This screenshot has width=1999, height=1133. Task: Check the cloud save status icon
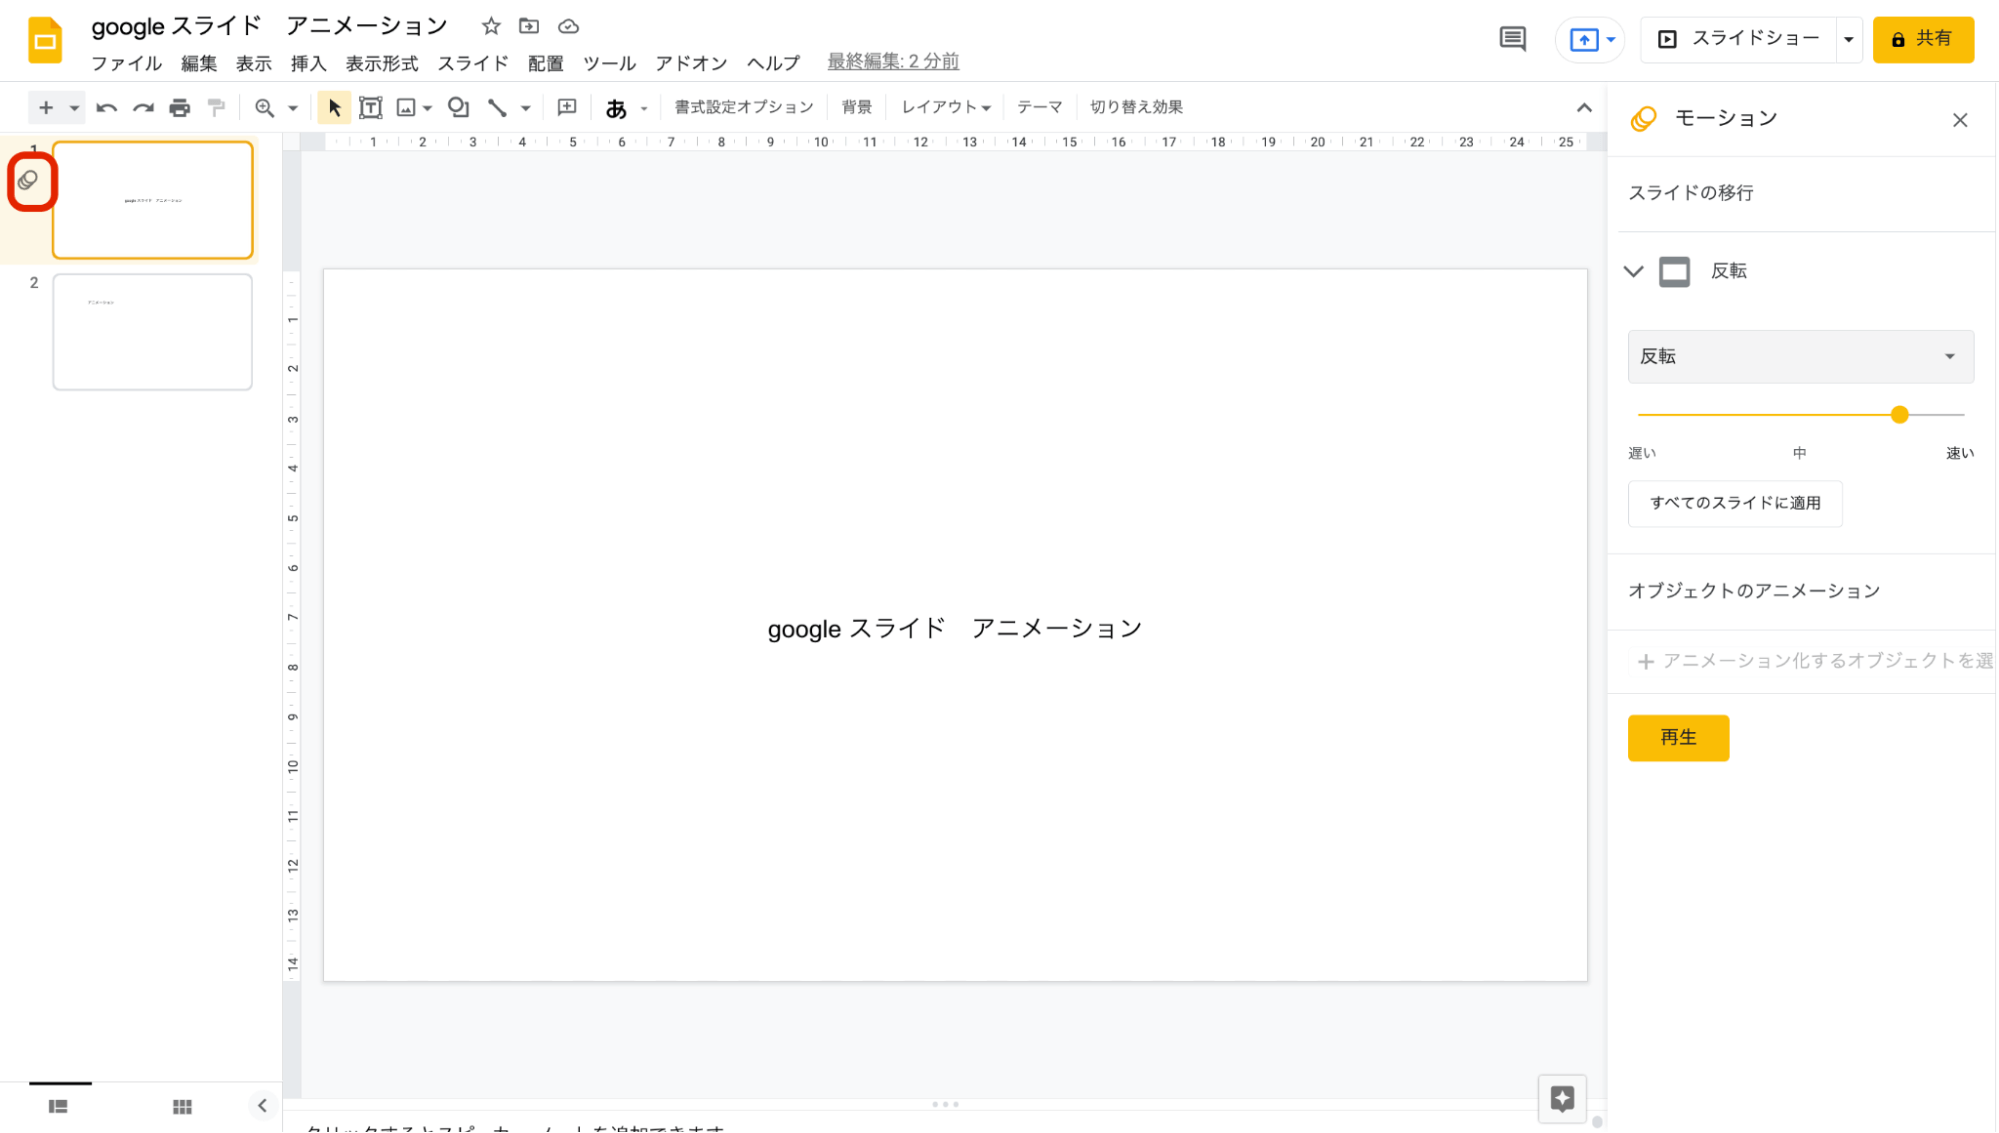tap(568, 26)
